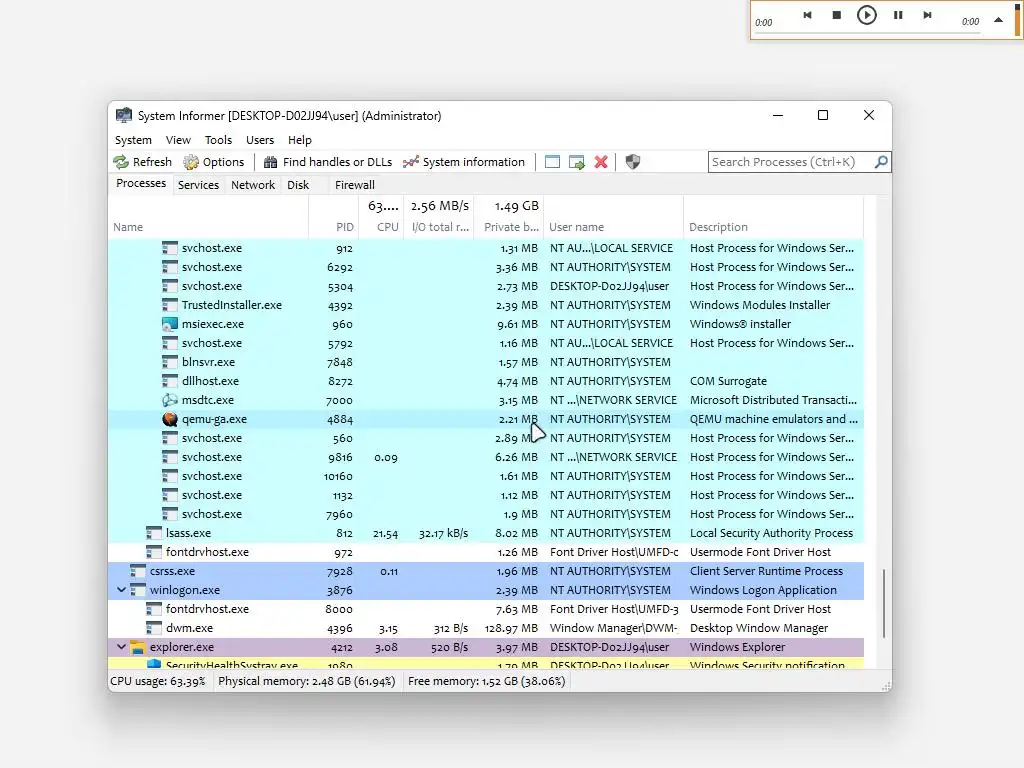The image size is (1024, 768).
Task: Switch to the Network tab
Action: pyautogui.click(x=253, y=185)
